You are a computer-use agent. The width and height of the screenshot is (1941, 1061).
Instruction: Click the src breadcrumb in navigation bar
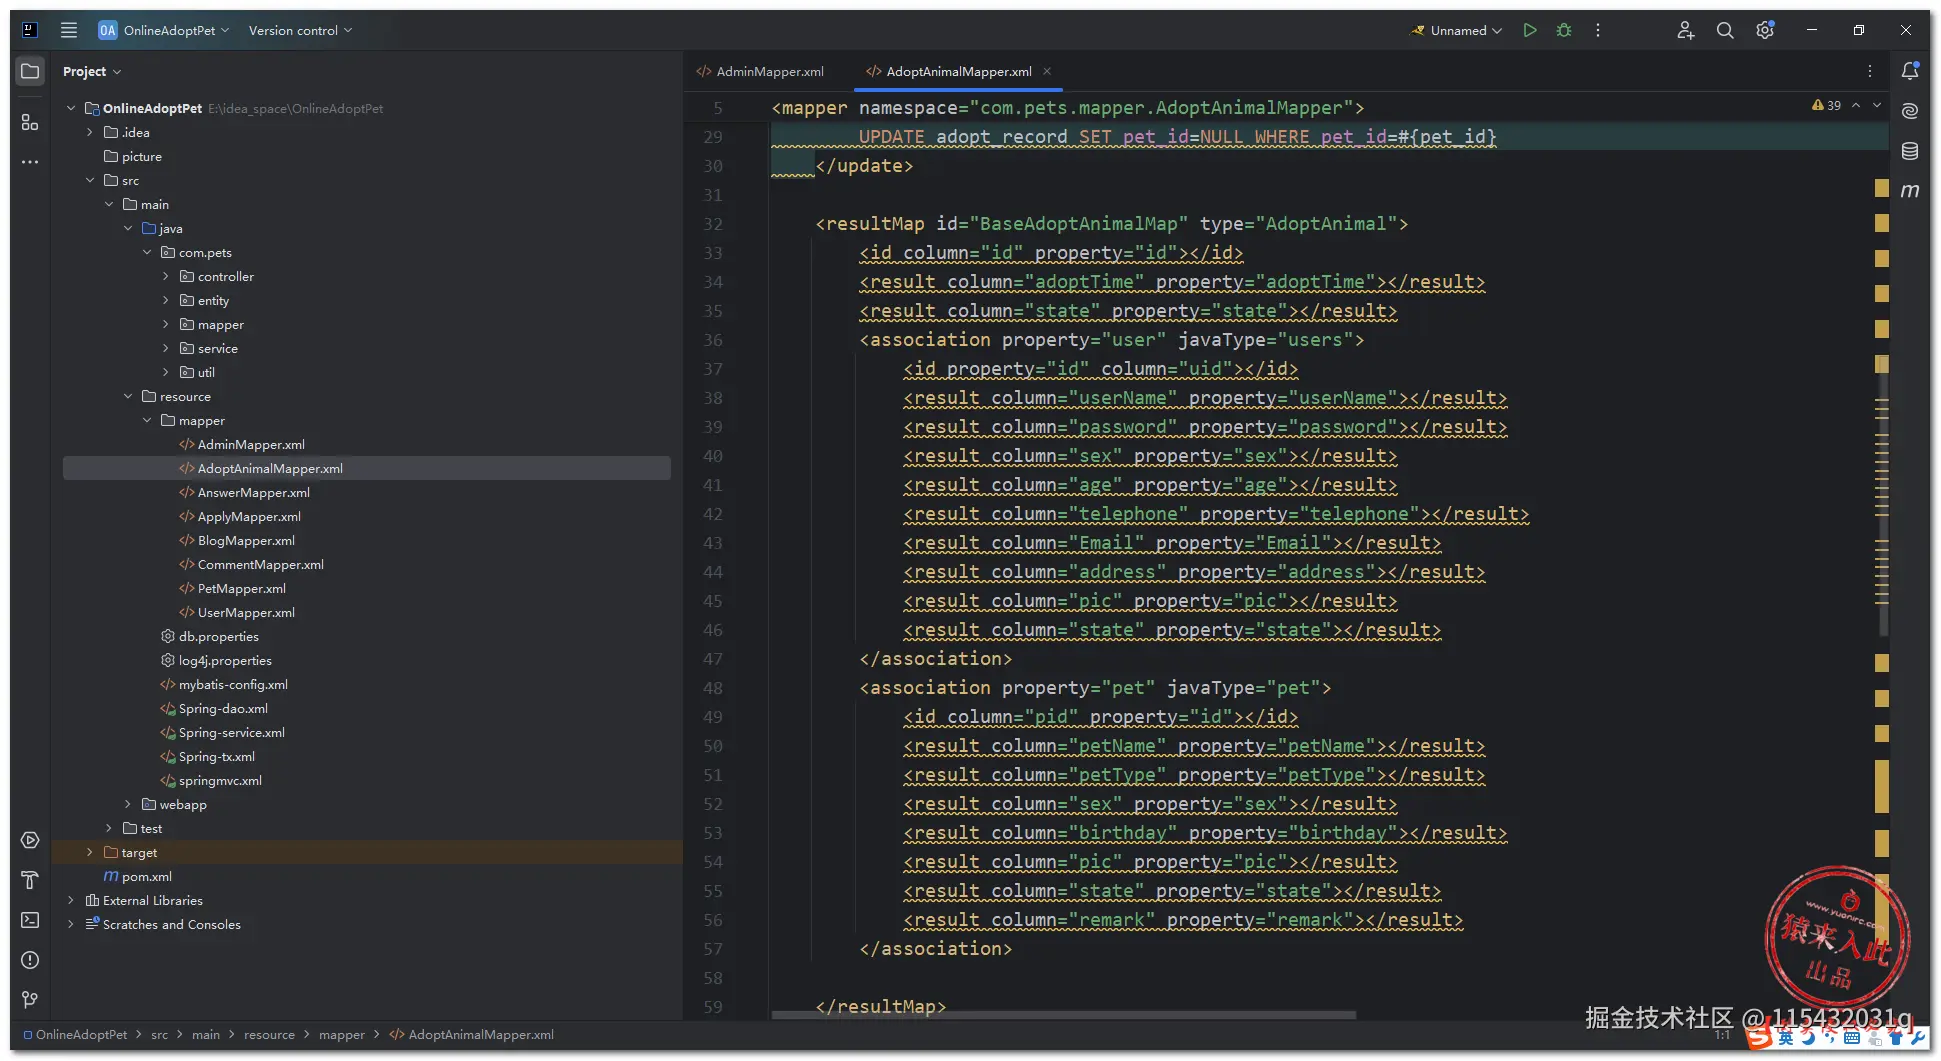click(159, 1034)
